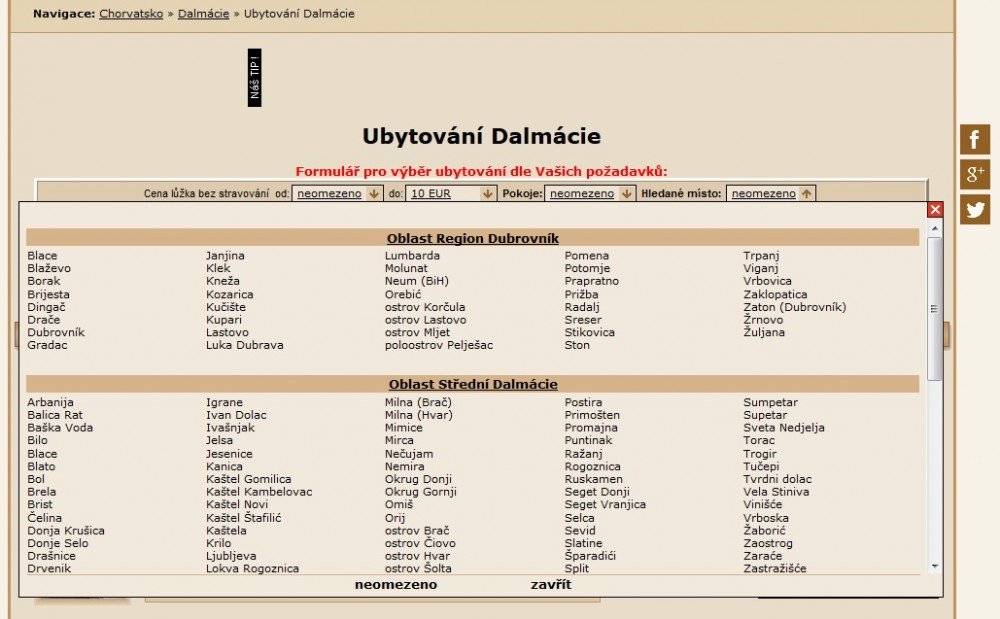Open the Facebook share icon

[x=975, y=140]
